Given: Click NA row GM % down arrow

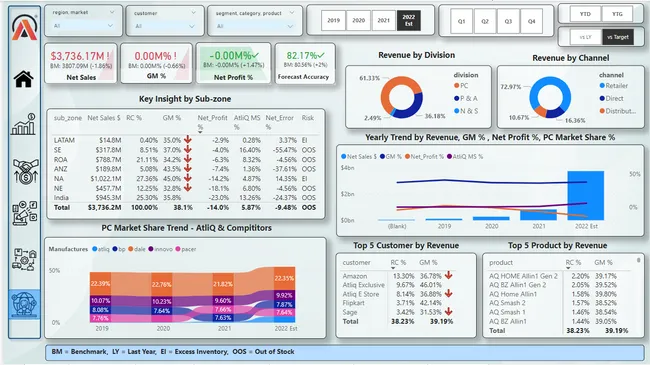Looking at the screenshot, I should click(x=187, y=178).
